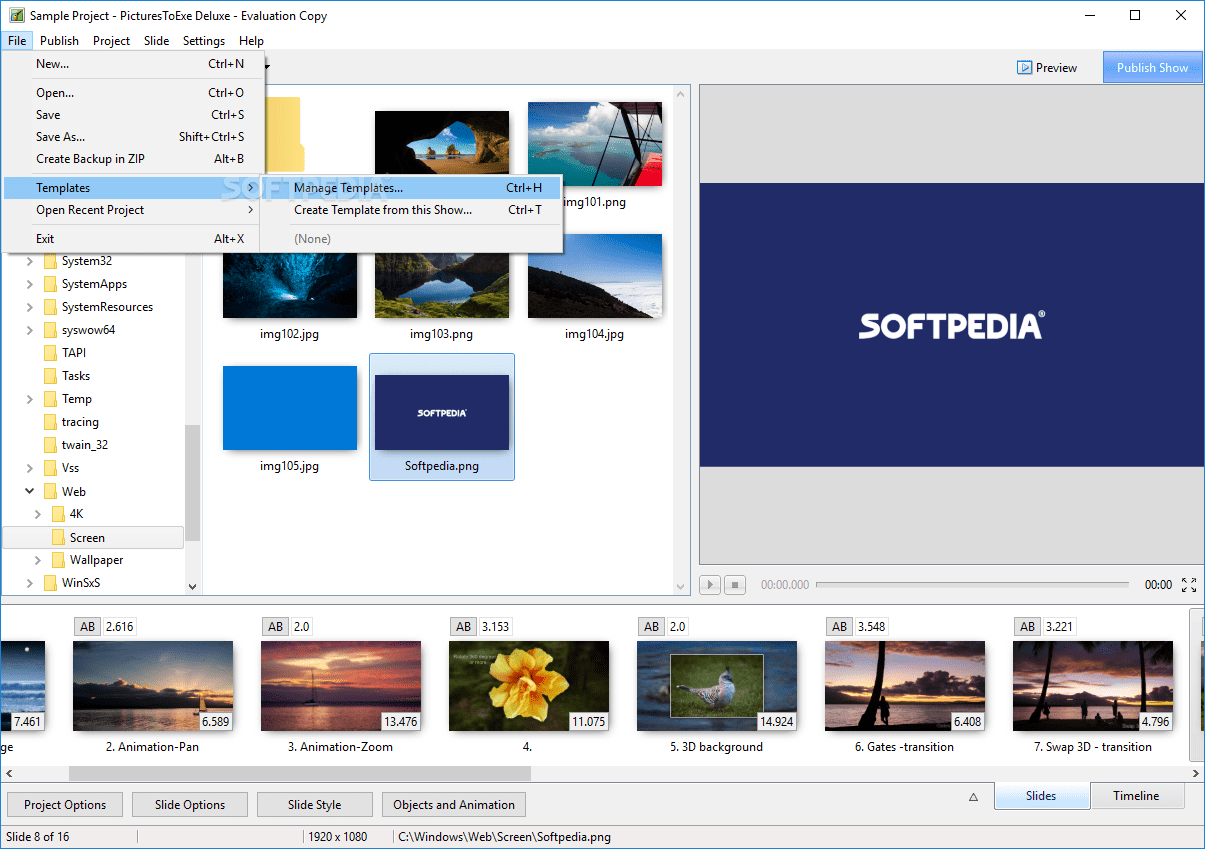Expand the 4K folder

click(x=38, y=514)
